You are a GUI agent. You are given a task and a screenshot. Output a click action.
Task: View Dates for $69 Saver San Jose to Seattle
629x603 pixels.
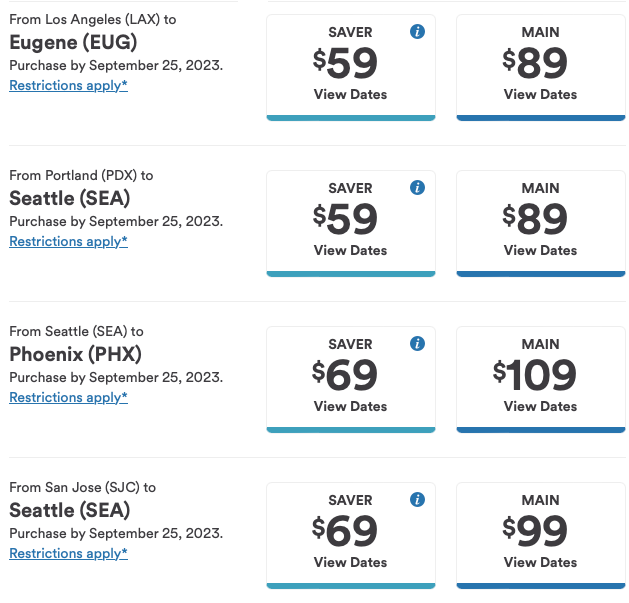click(350, 563)
